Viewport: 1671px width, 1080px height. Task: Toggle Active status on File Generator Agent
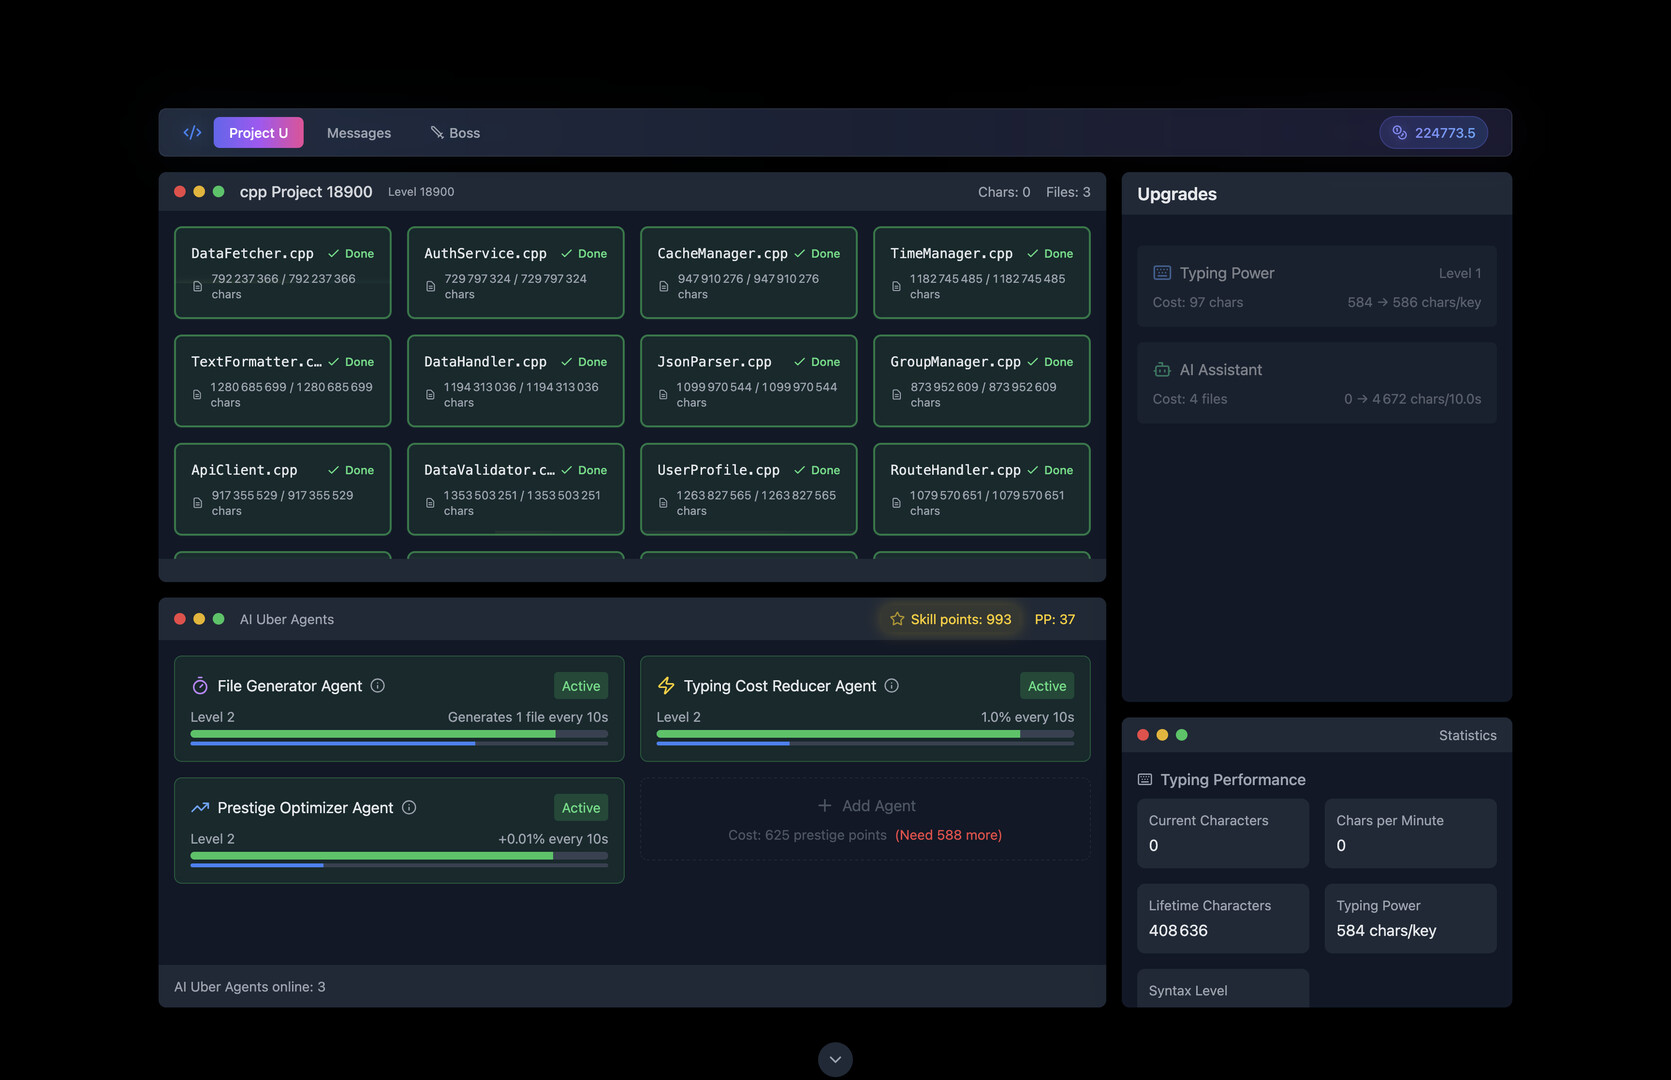(580, 686)
